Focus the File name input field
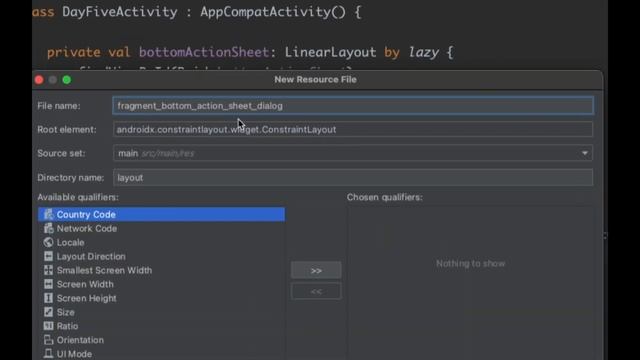640x360 pixels. (x=353, y=106)
